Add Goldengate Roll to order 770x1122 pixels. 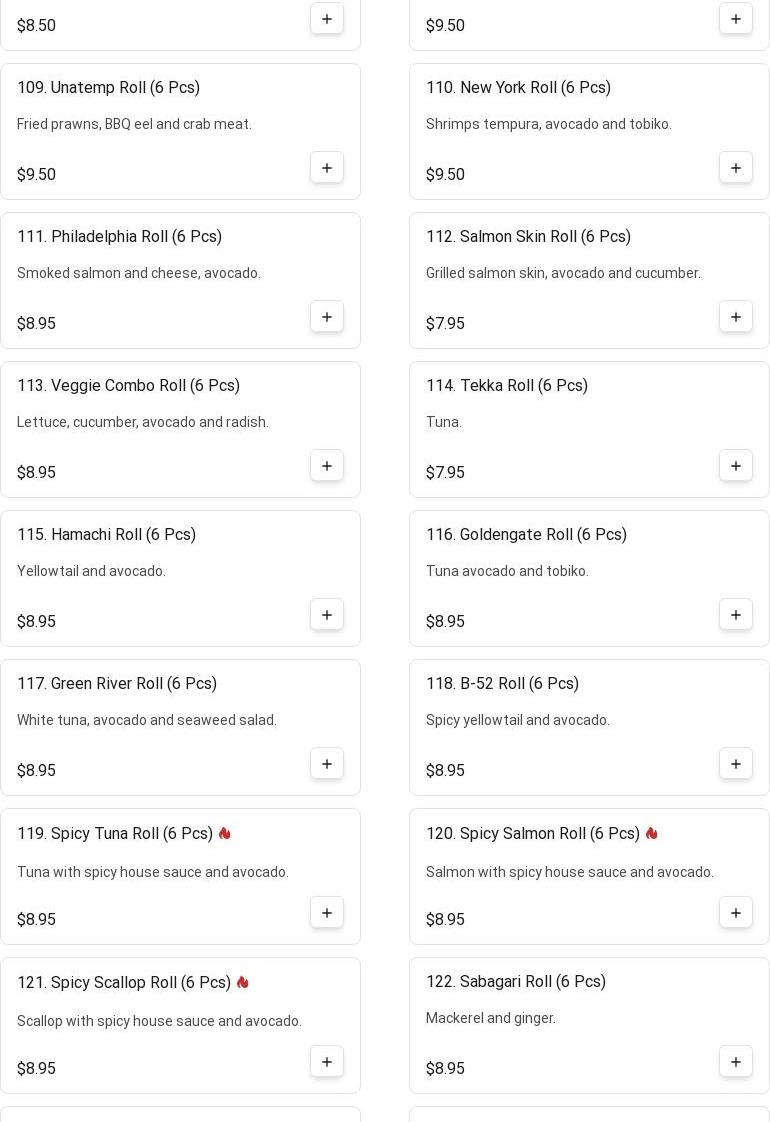(736, 615)
